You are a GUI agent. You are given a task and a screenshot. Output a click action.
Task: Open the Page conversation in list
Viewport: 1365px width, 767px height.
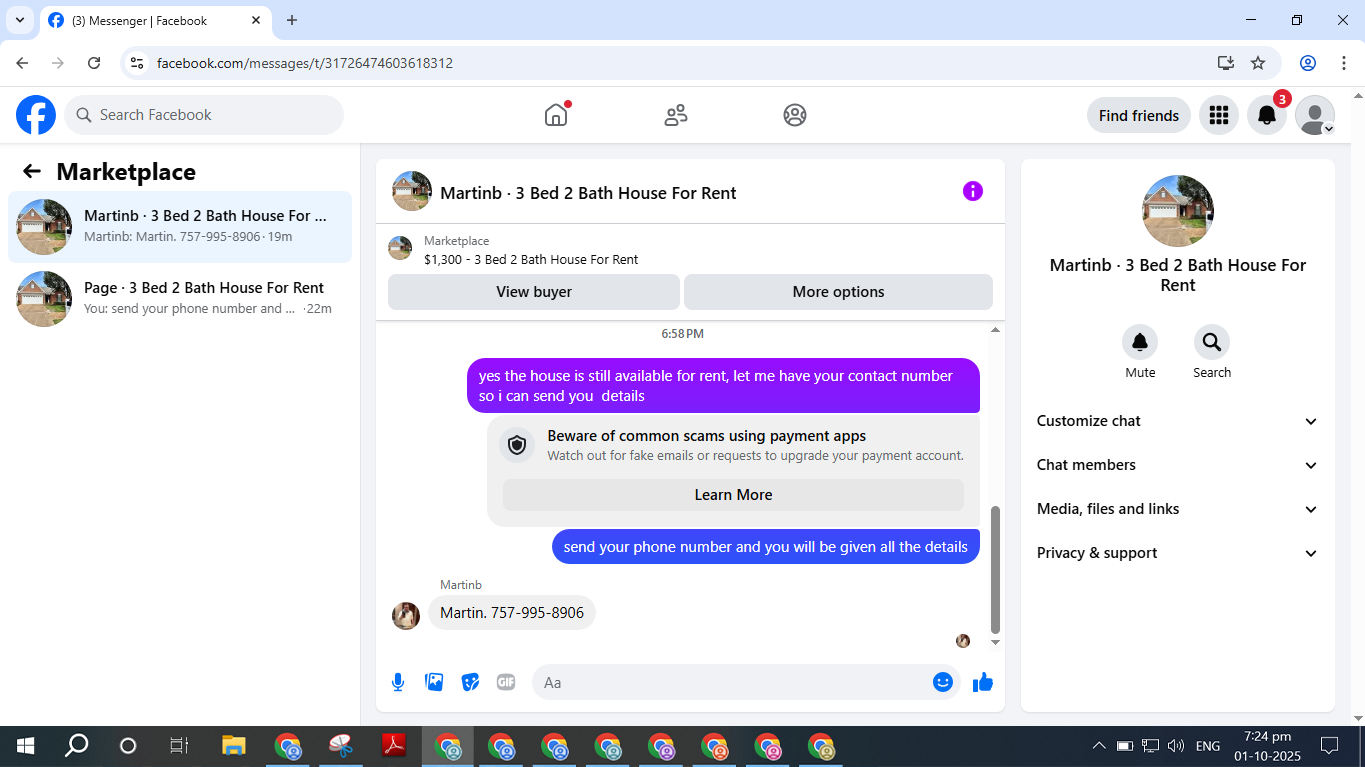point(180,299)
